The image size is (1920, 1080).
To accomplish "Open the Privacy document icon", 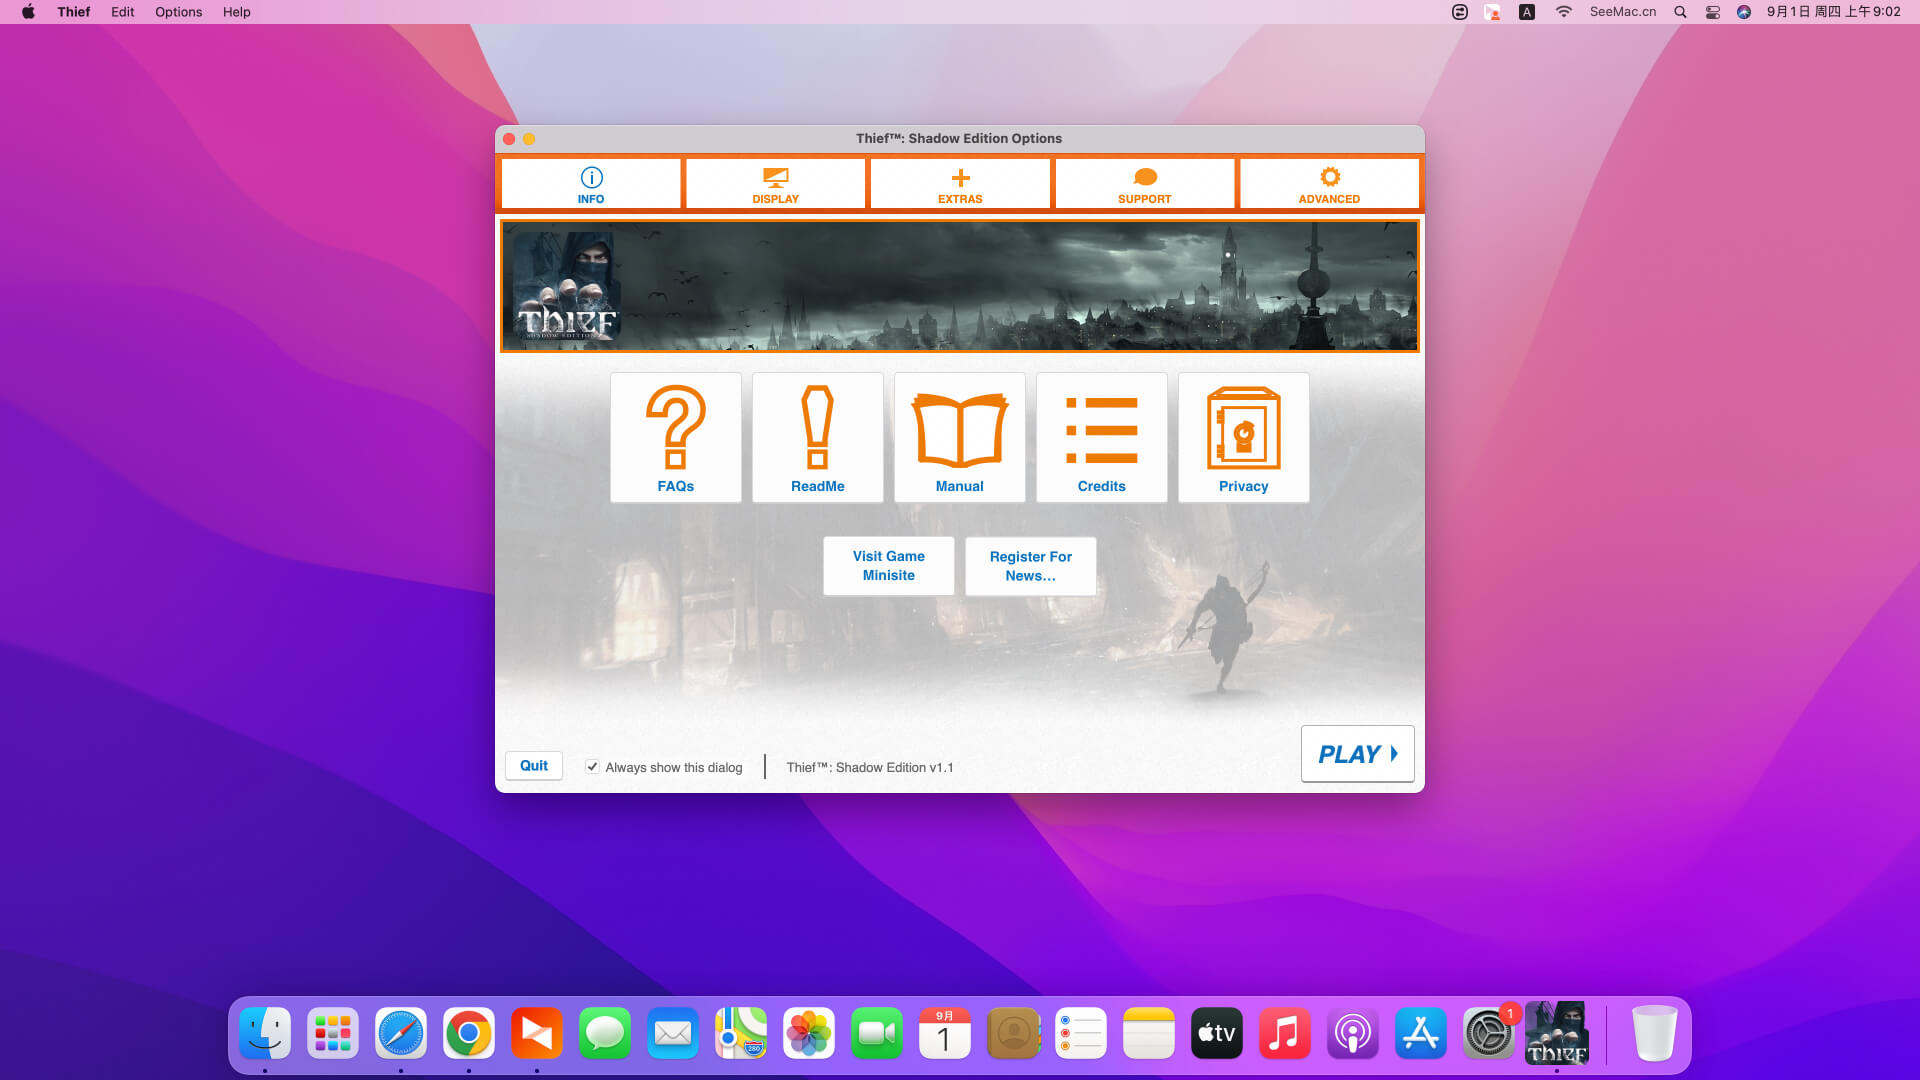I will click(x=1243, y=437).
